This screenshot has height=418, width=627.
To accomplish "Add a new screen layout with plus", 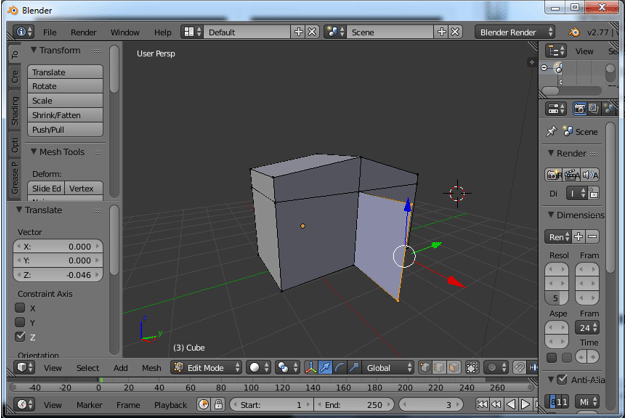I will [x=298, y=32].
